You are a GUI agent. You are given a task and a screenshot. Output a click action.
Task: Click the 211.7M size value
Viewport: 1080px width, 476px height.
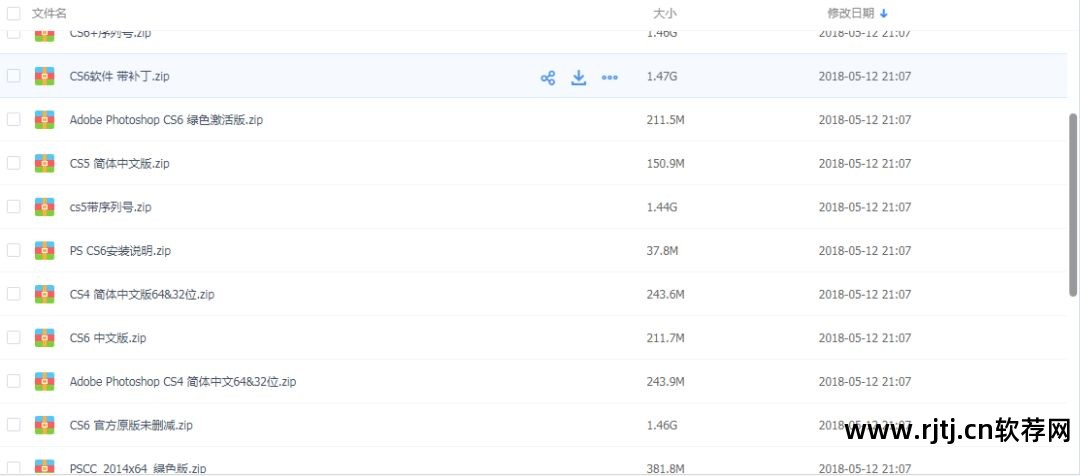pos(665,338)
